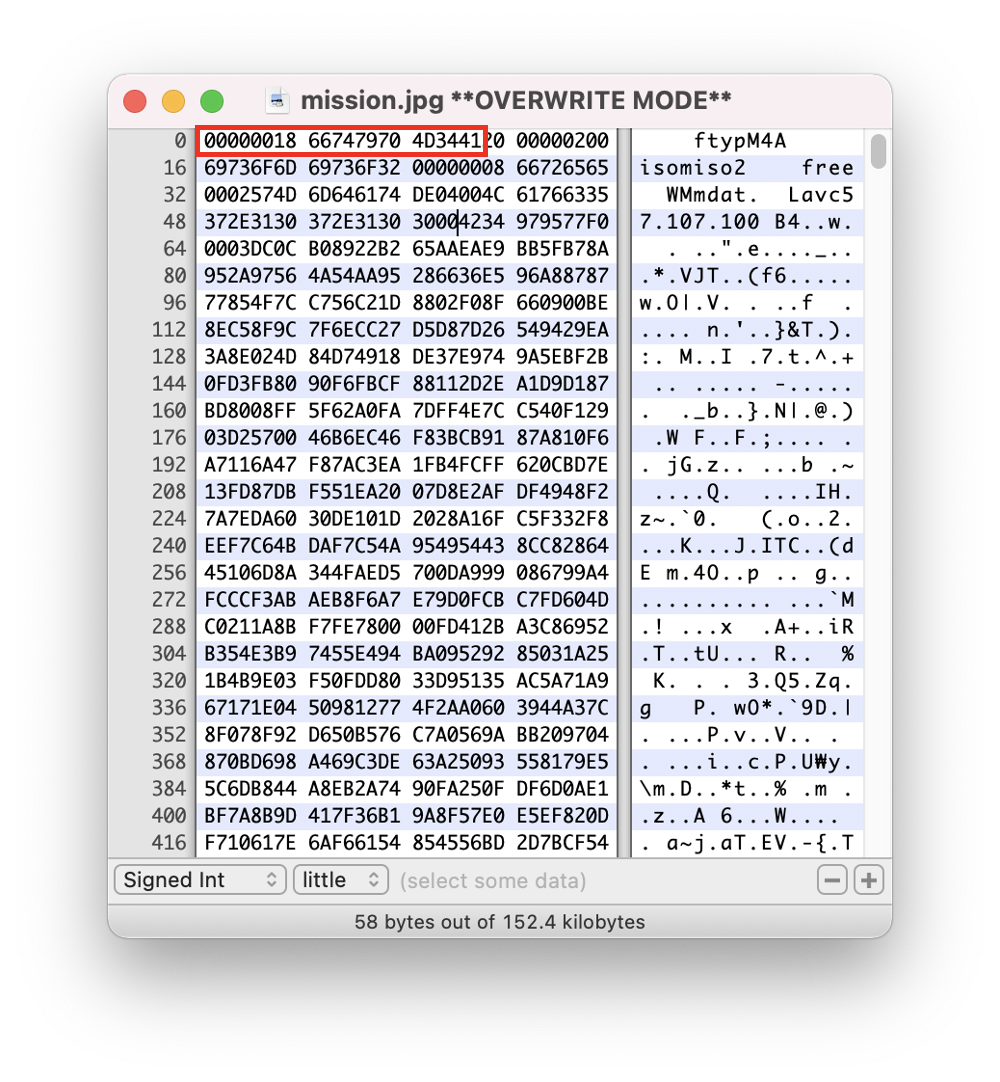Viewport: 1000px width, 1082px height.
Task: Click hex value 558179E5 in row 368
Action: (562, 761)
